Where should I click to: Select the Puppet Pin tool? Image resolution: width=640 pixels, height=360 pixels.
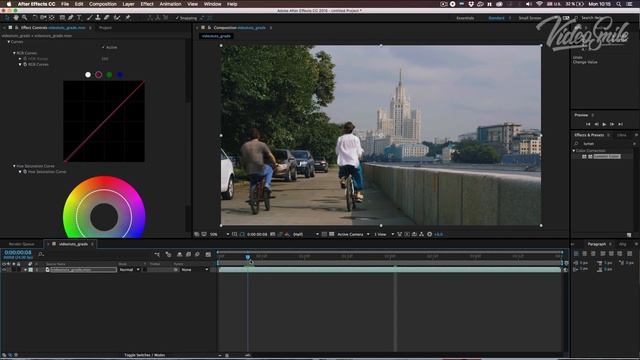[x=128, y=18]
